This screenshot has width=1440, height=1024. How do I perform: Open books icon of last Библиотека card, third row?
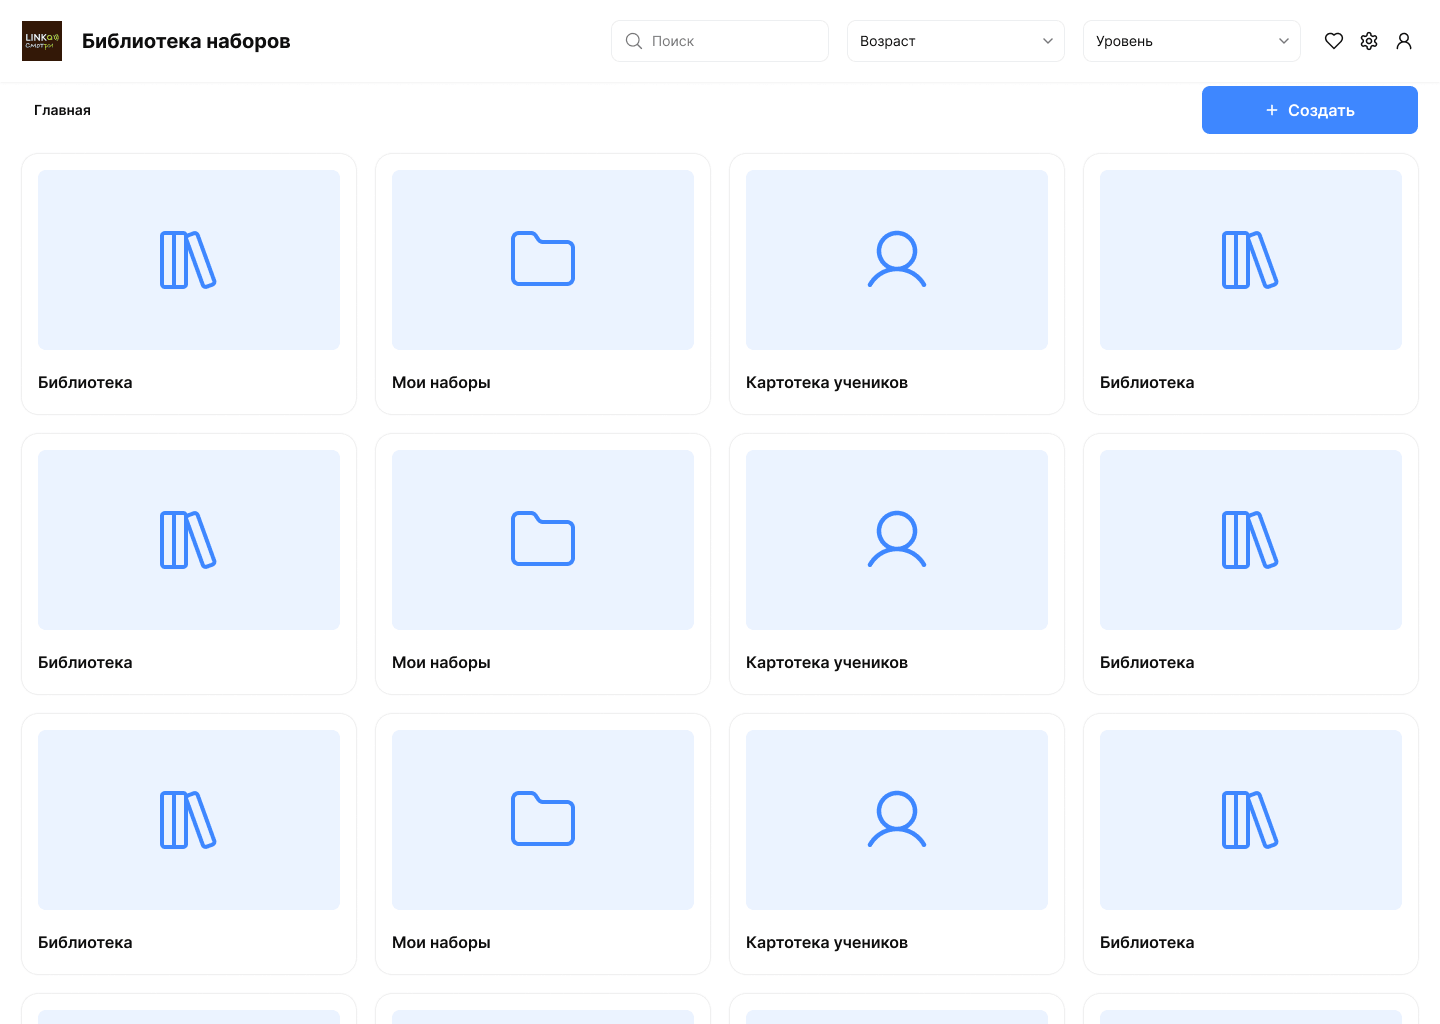pos(1250,820)
